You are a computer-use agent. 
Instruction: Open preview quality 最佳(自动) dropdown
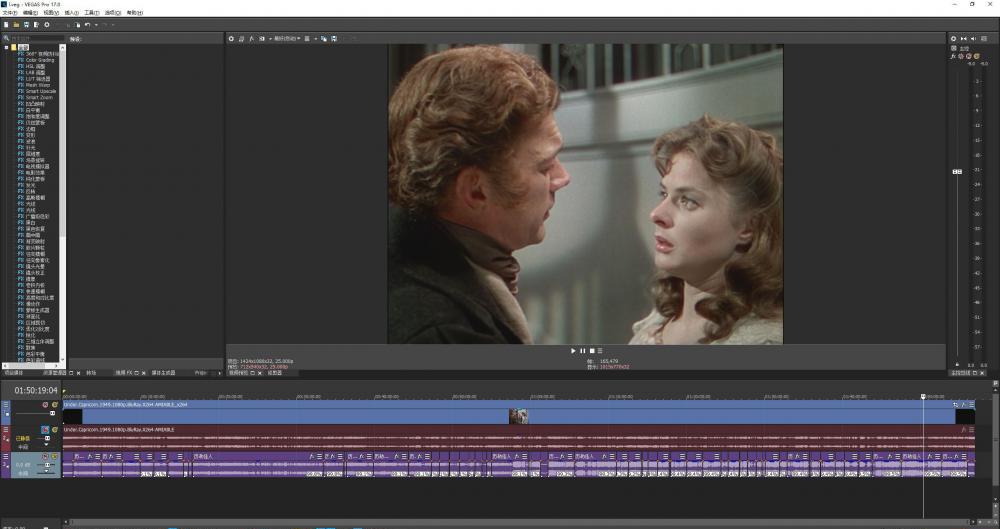click(x=286, y=39)
